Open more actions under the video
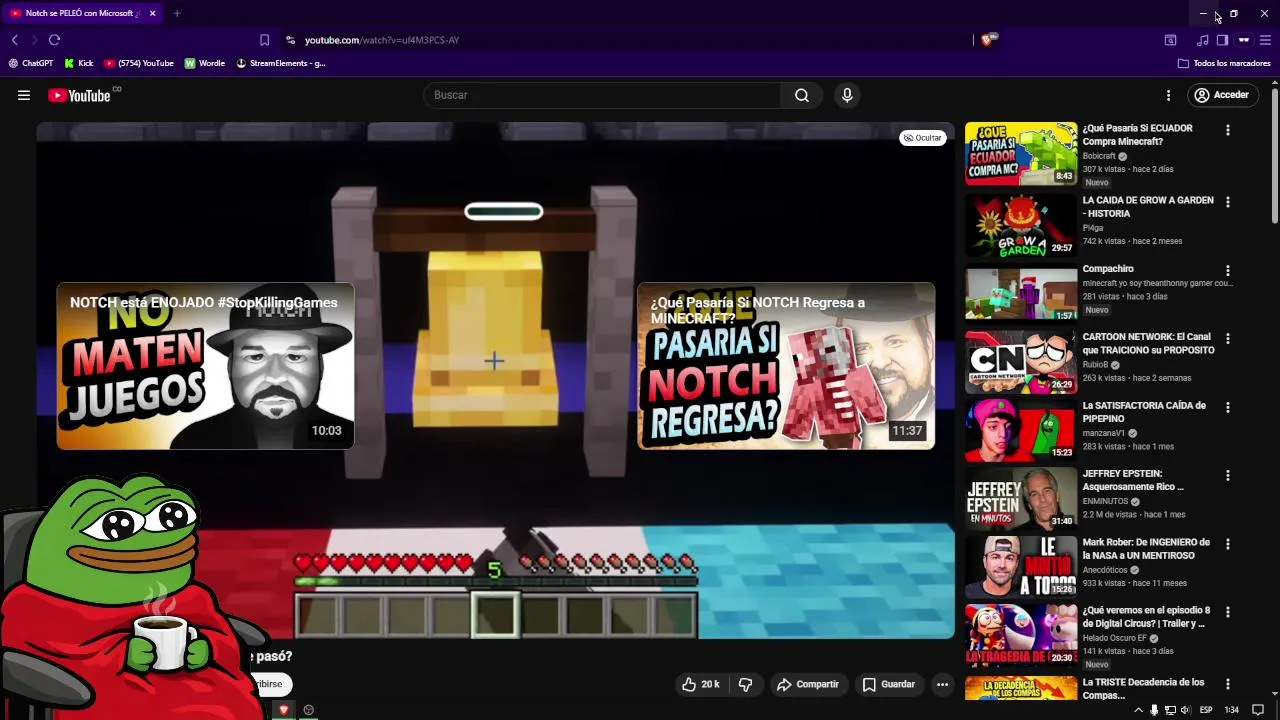Image resolution: width=1280 pixels, height=720 pixels. click(942, 684)
